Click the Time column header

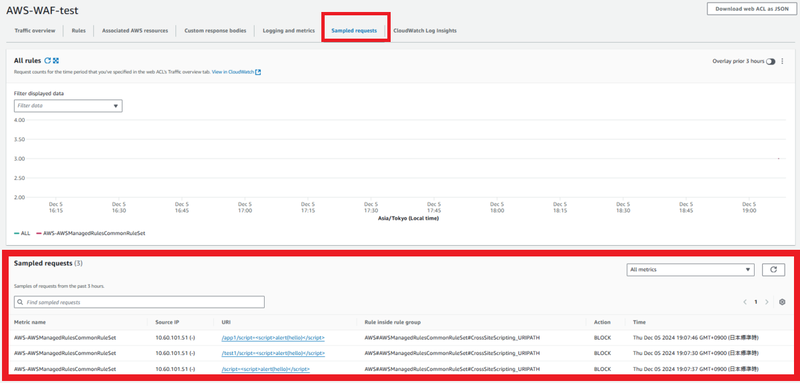[x=638, y=322]
